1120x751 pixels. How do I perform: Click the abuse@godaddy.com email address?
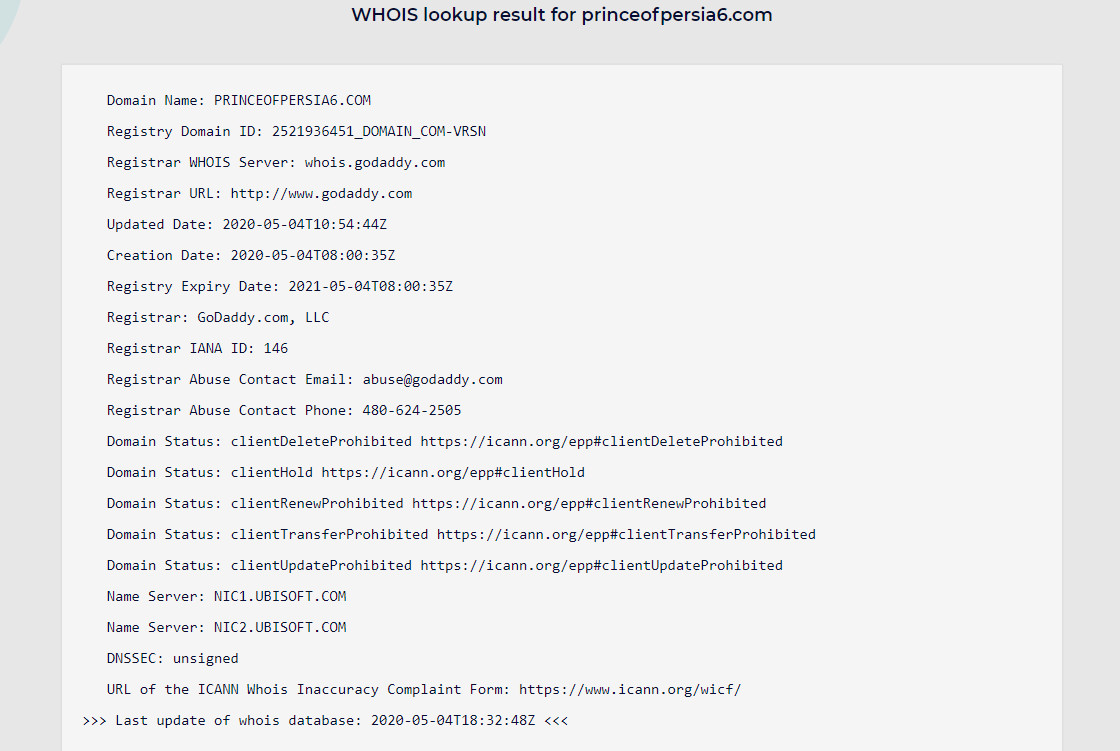click(x=432, y=379)
